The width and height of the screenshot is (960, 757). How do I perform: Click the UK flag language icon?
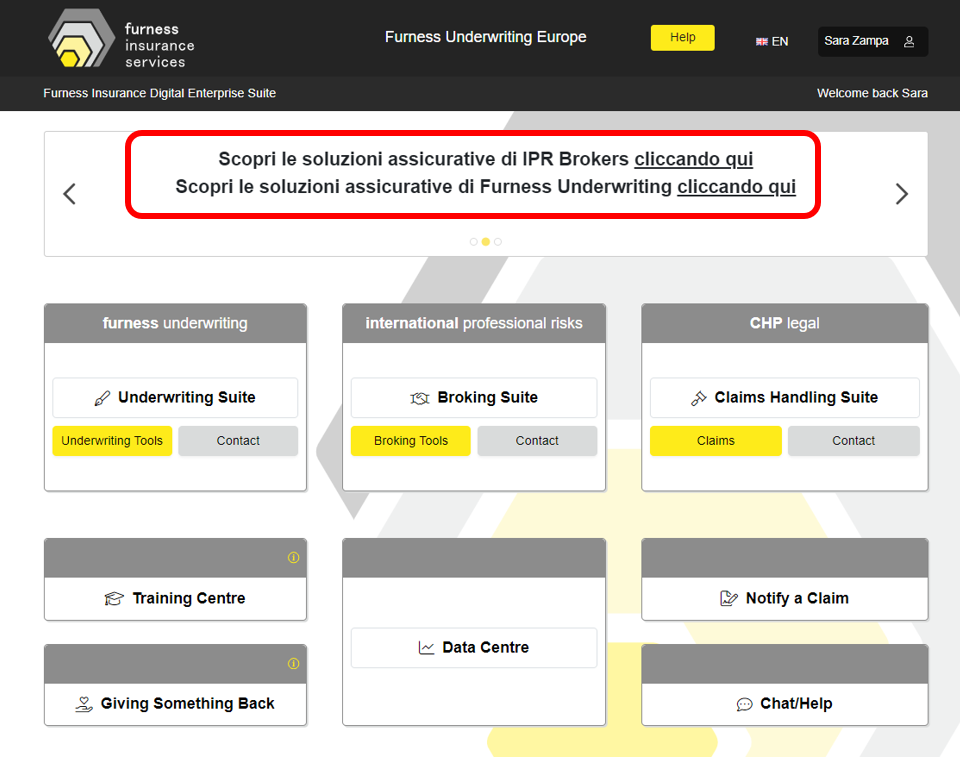point(762,42)
